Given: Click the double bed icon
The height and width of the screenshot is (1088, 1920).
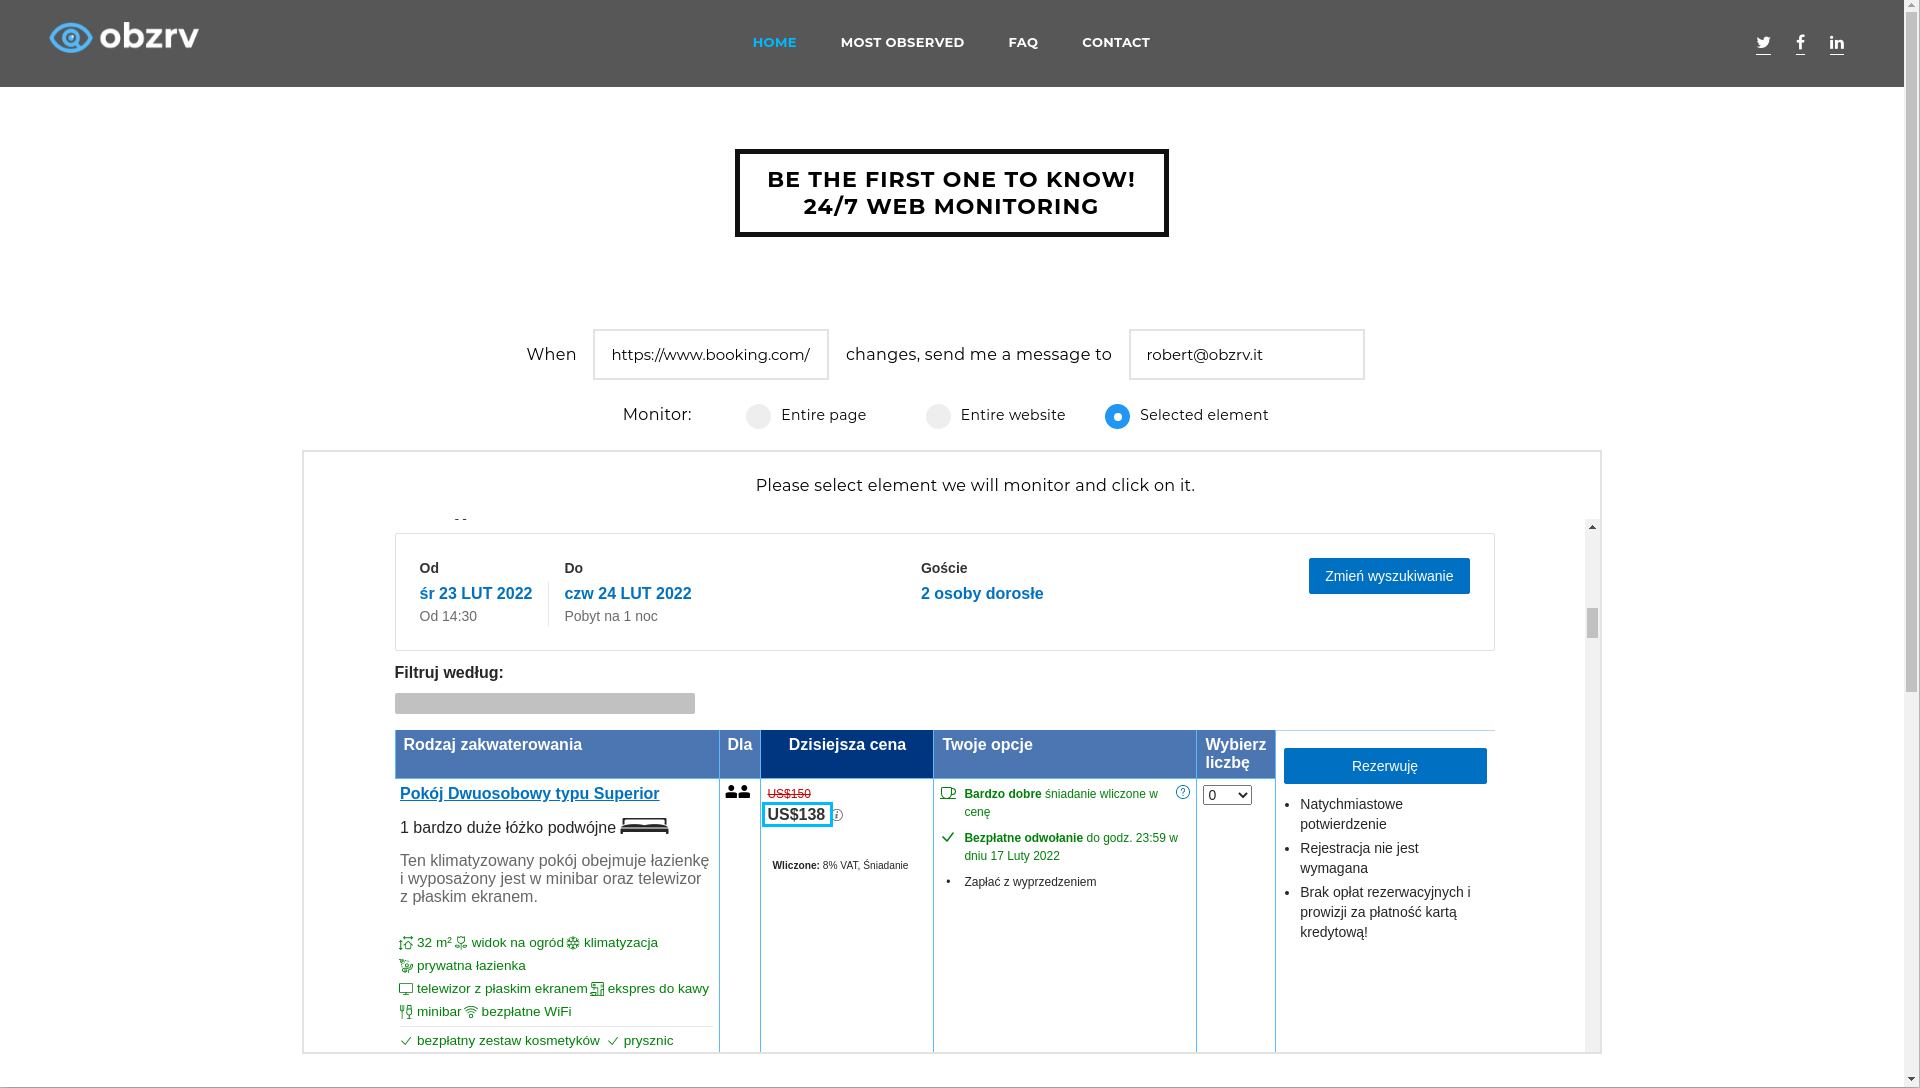Looking at the screenshot, I should click(x=644, y=826).
